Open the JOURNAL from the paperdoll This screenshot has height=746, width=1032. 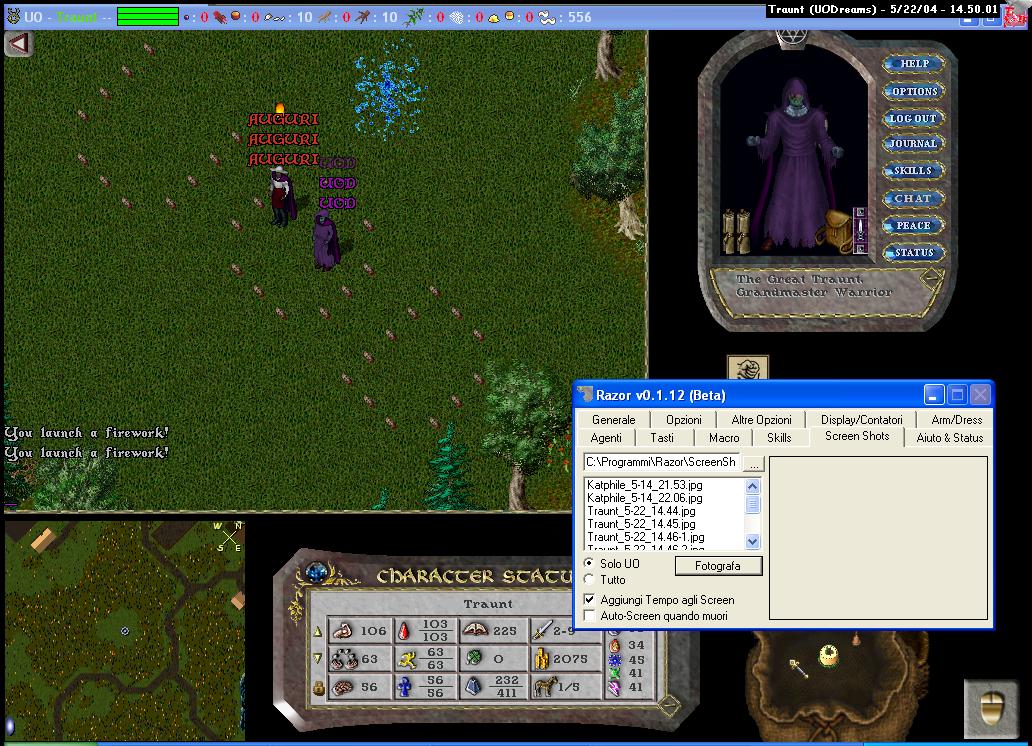[914, 143]
